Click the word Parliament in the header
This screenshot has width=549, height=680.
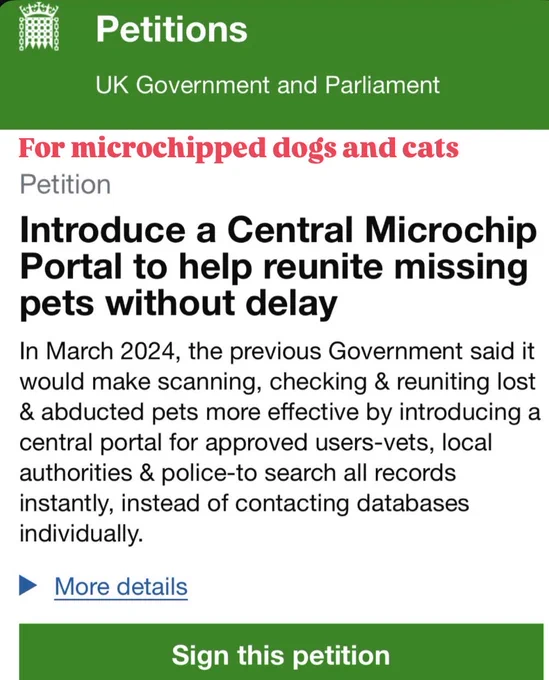pyautogui.click(x=382, y=85)
